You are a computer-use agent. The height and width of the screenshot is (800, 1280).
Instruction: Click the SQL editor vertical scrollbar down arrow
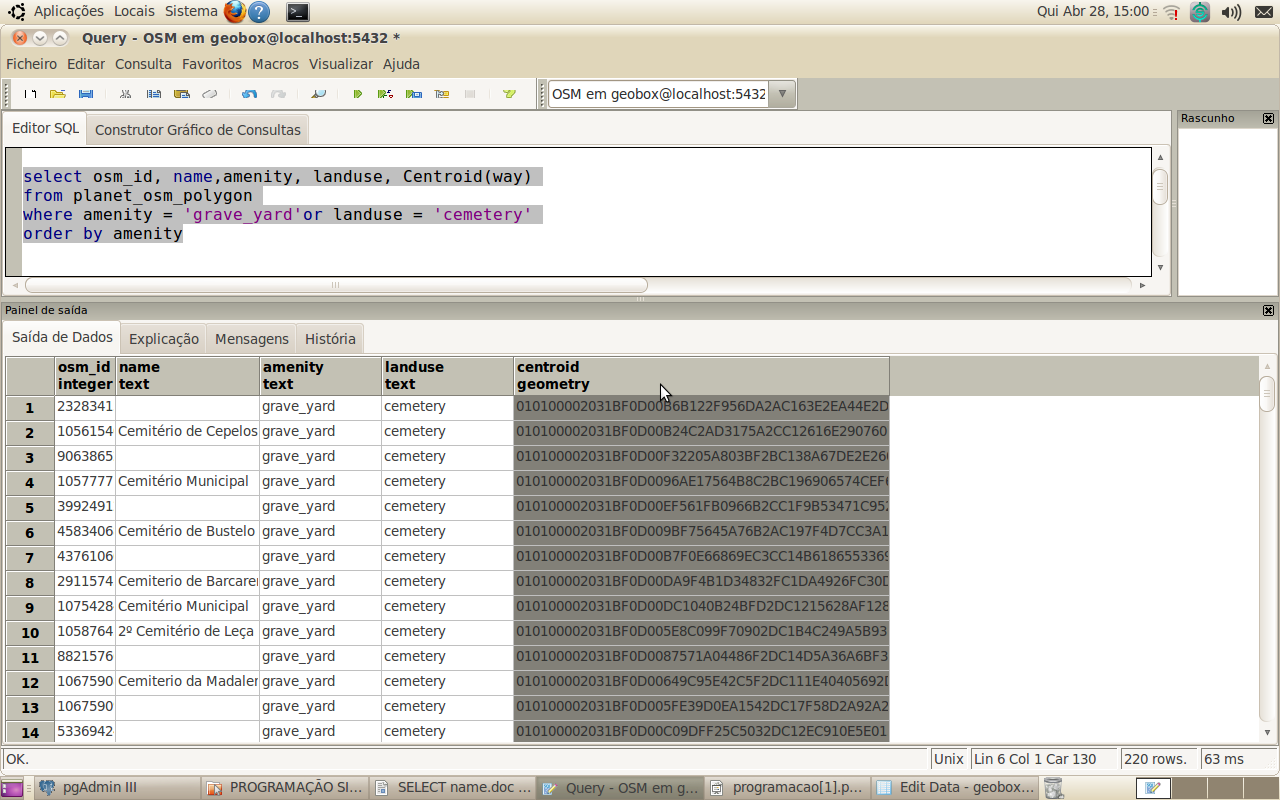pos(1160,268)
